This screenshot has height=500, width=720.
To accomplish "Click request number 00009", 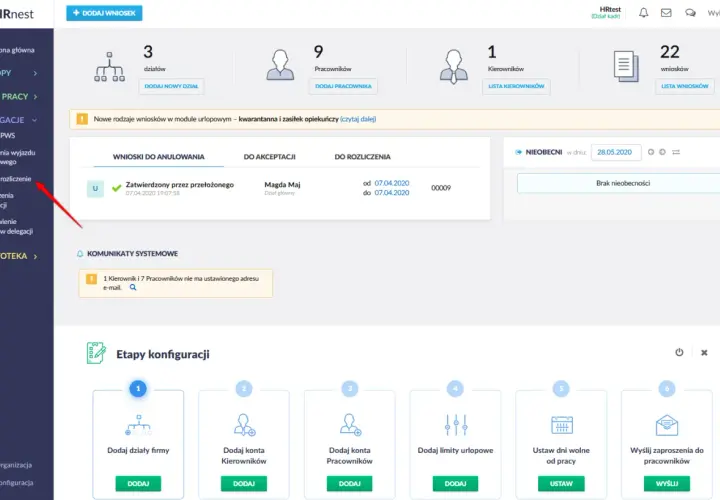I will (441, 188).
